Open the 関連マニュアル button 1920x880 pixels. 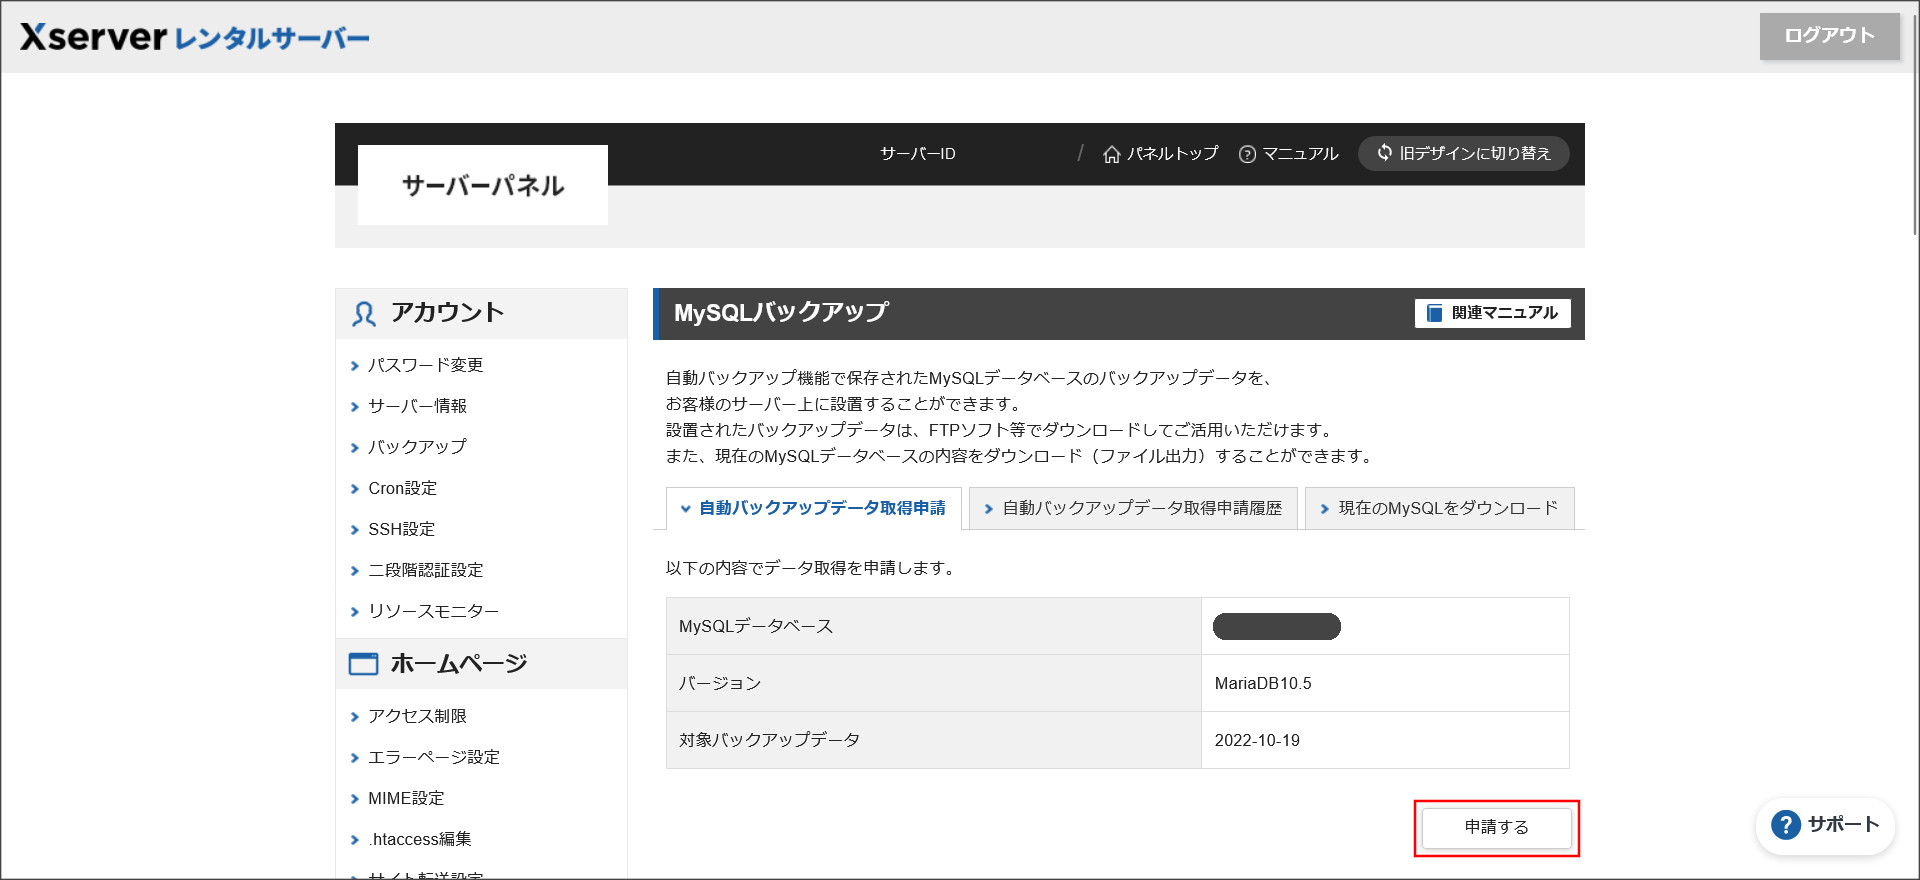point(1492,313)
